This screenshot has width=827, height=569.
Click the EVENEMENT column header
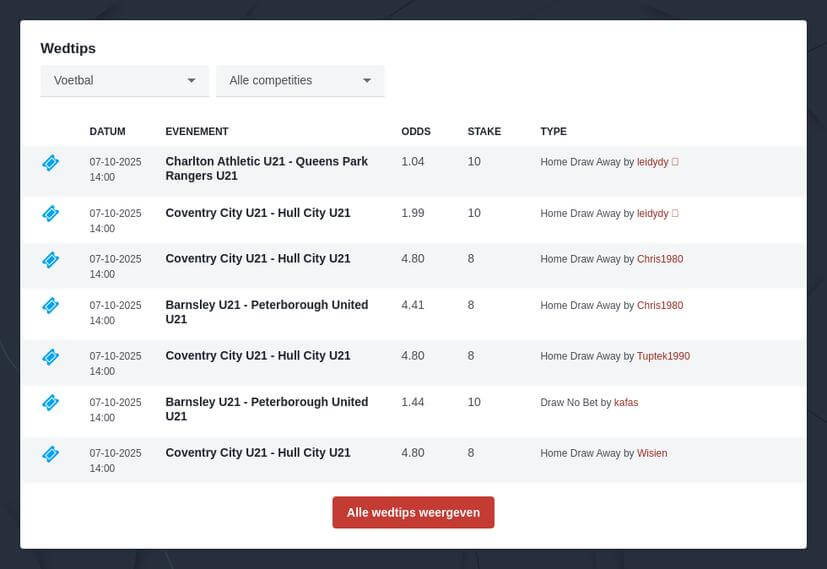(197, 132)
